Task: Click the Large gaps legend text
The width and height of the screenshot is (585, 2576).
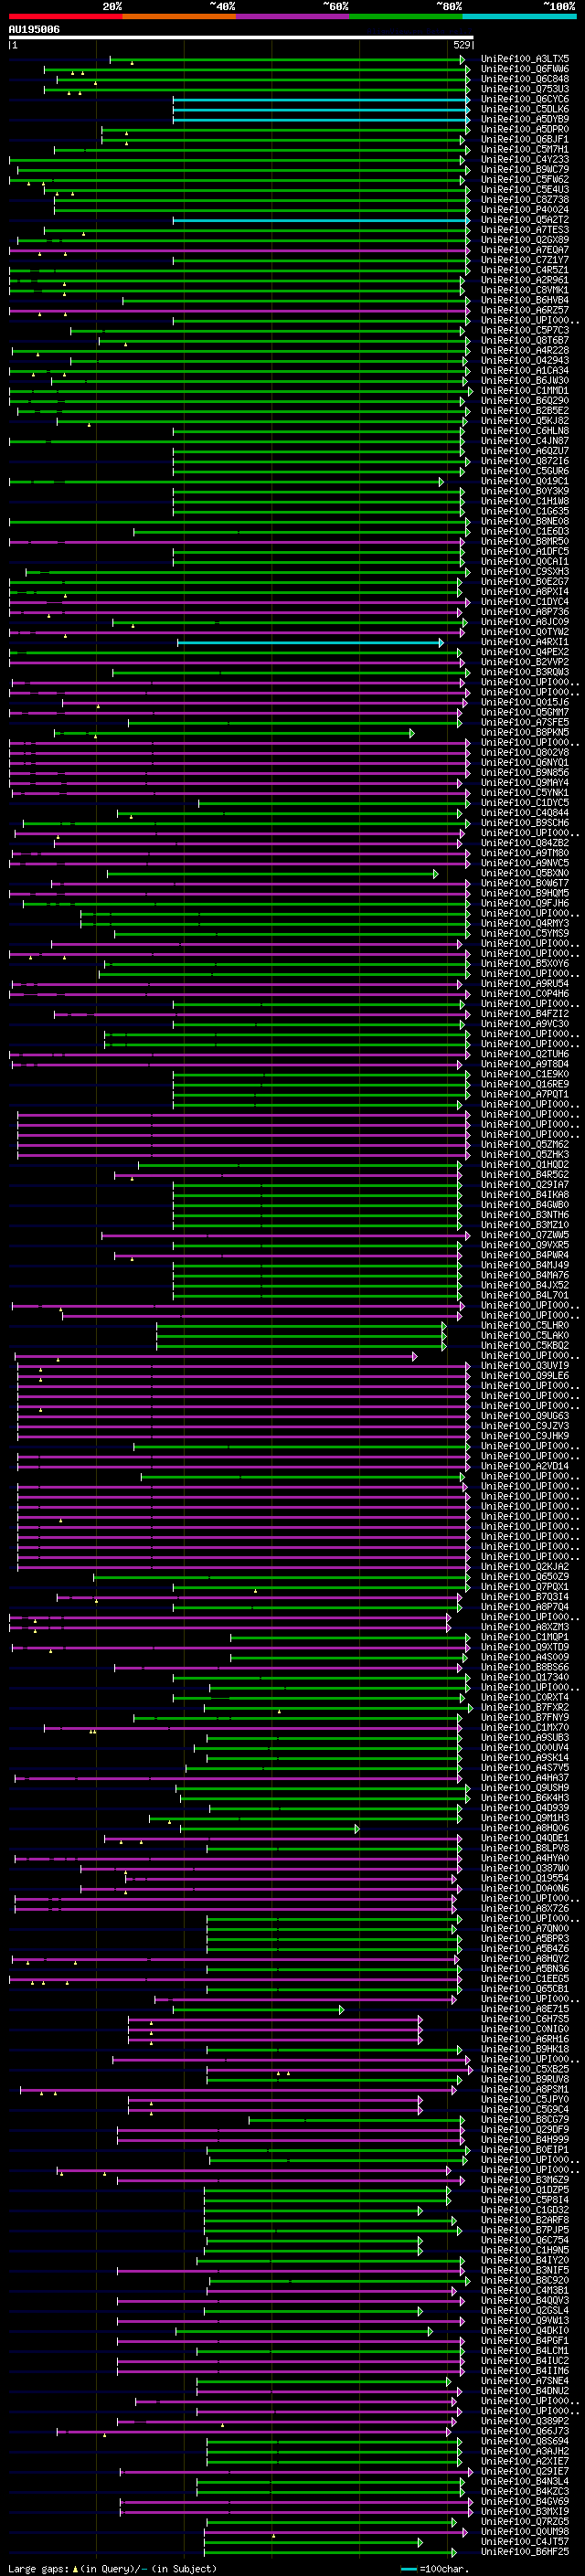Action: point(112,2569)
